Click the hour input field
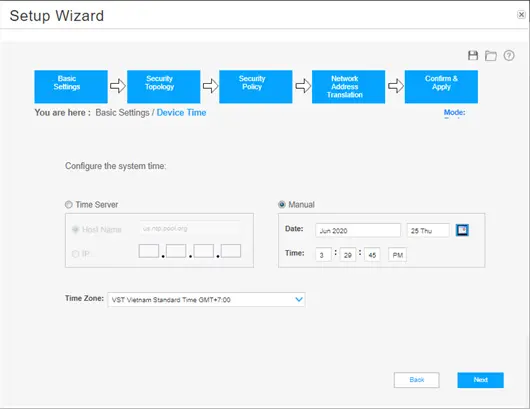530x409 pixels. point(323,255)
